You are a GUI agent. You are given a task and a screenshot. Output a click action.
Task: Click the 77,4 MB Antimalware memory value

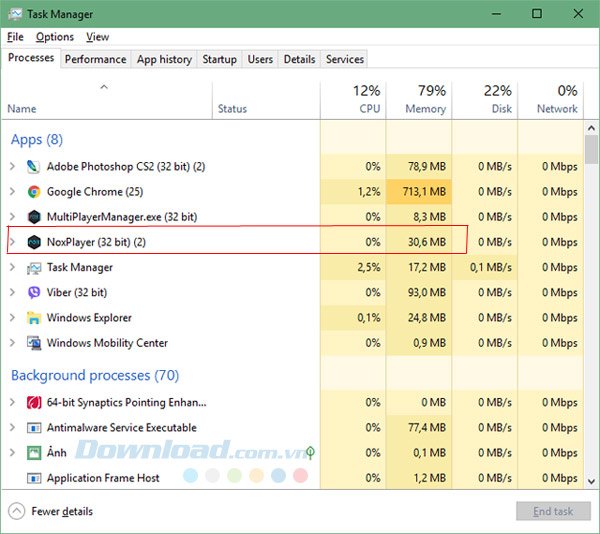pos(427,428)
